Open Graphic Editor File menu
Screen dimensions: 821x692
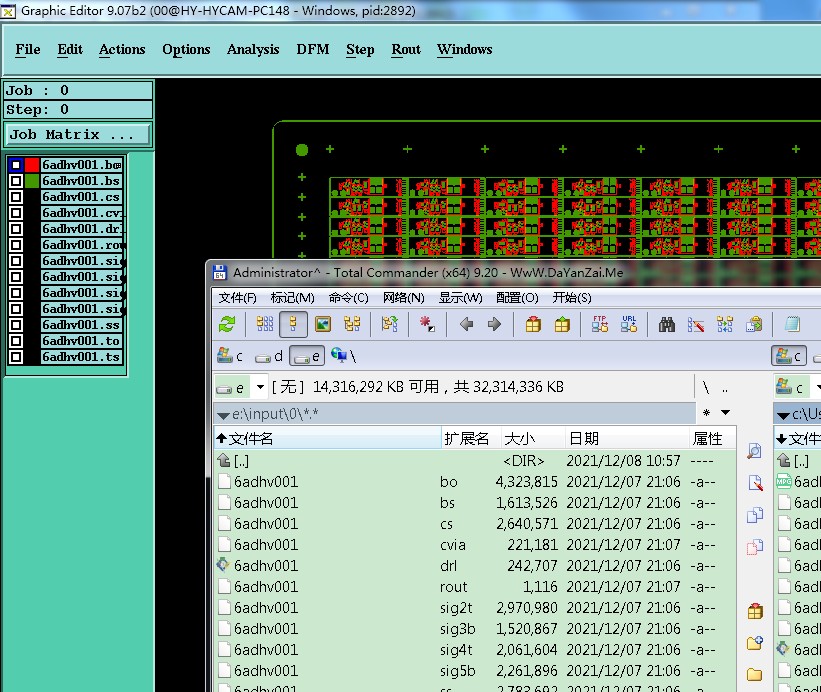(28, 49)
